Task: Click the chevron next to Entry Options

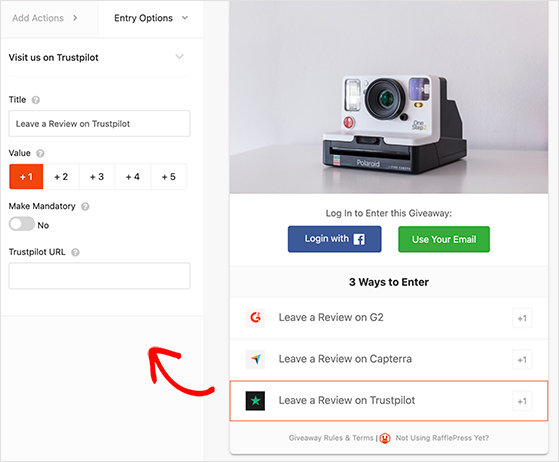Action: tap(185, 18)
